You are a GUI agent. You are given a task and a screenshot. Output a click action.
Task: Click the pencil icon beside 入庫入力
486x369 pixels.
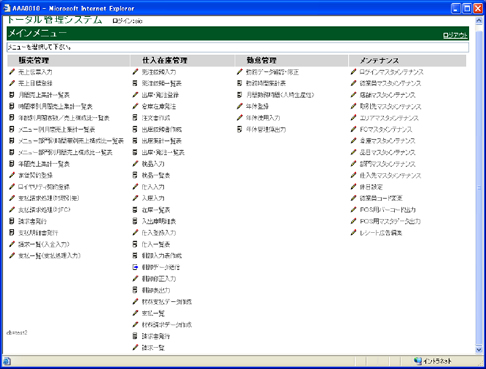pos(135,198)
